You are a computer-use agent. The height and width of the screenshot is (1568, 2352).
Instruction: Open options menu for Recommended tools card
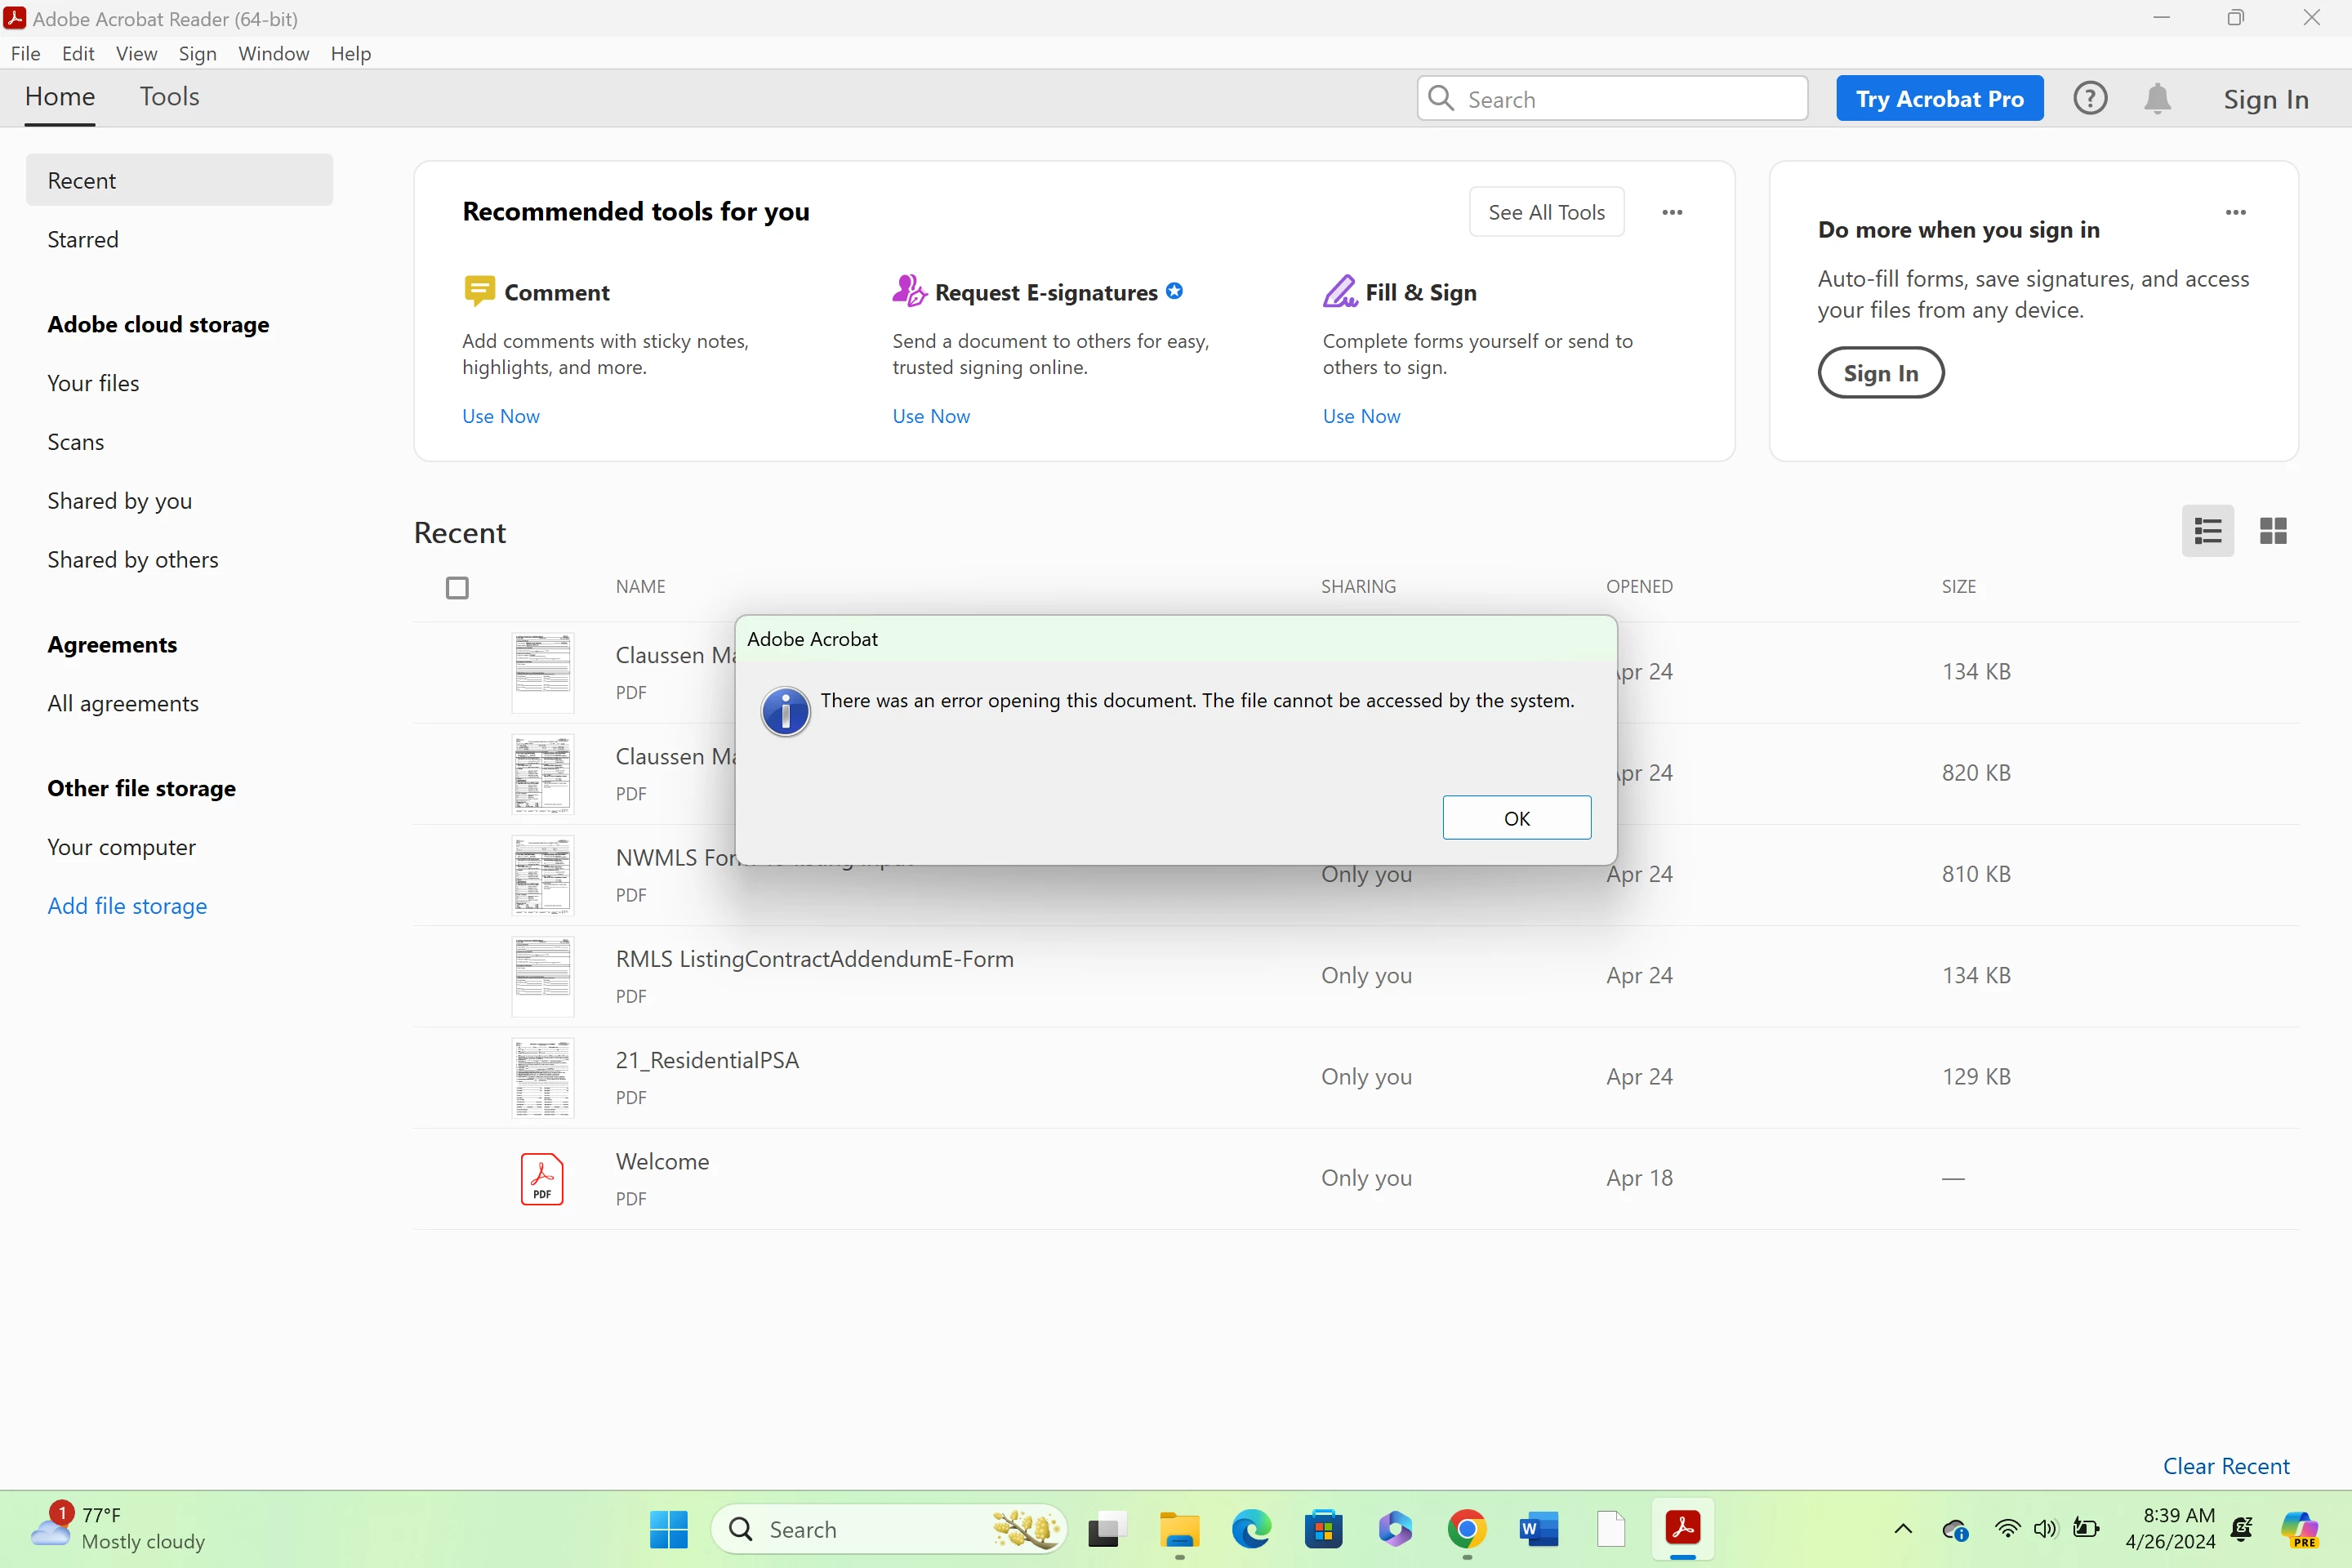coord(1672,212)
